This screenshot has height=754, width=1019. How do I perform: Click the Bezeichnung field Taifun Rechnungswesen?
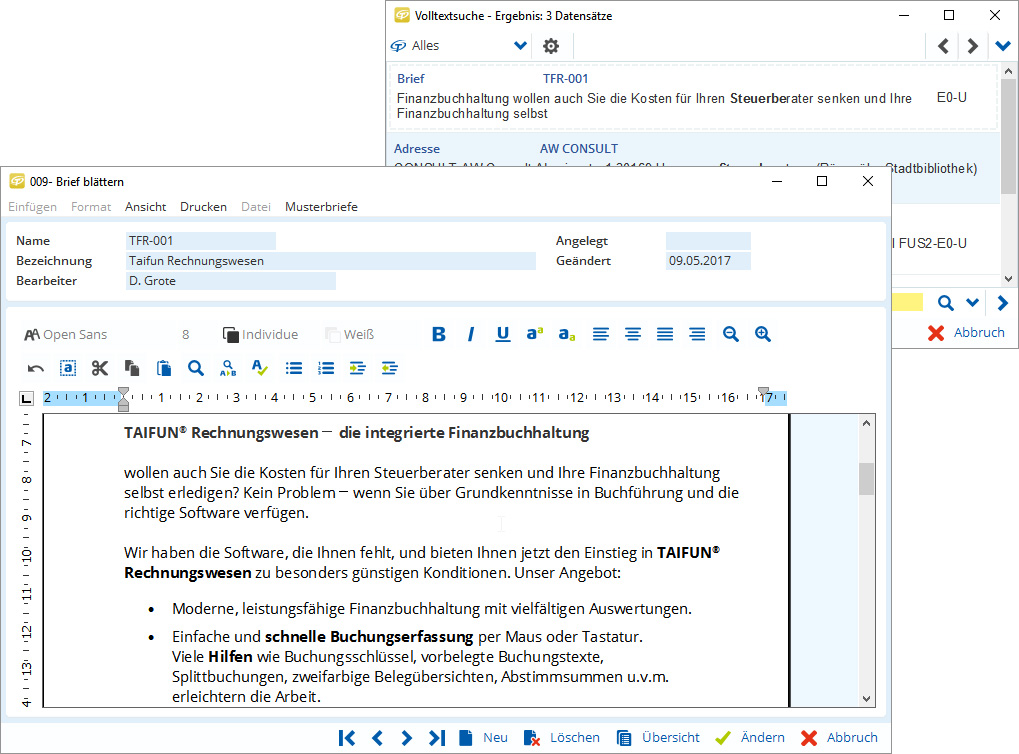[x=330, y=261]
